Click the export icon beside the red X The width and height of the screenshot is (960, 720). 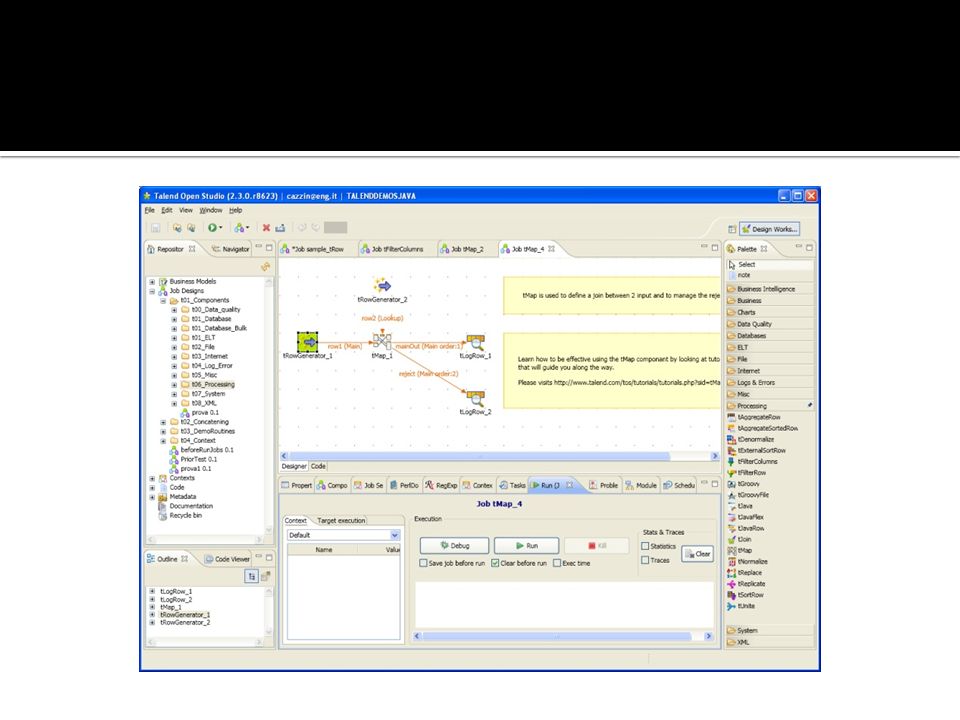280,228
